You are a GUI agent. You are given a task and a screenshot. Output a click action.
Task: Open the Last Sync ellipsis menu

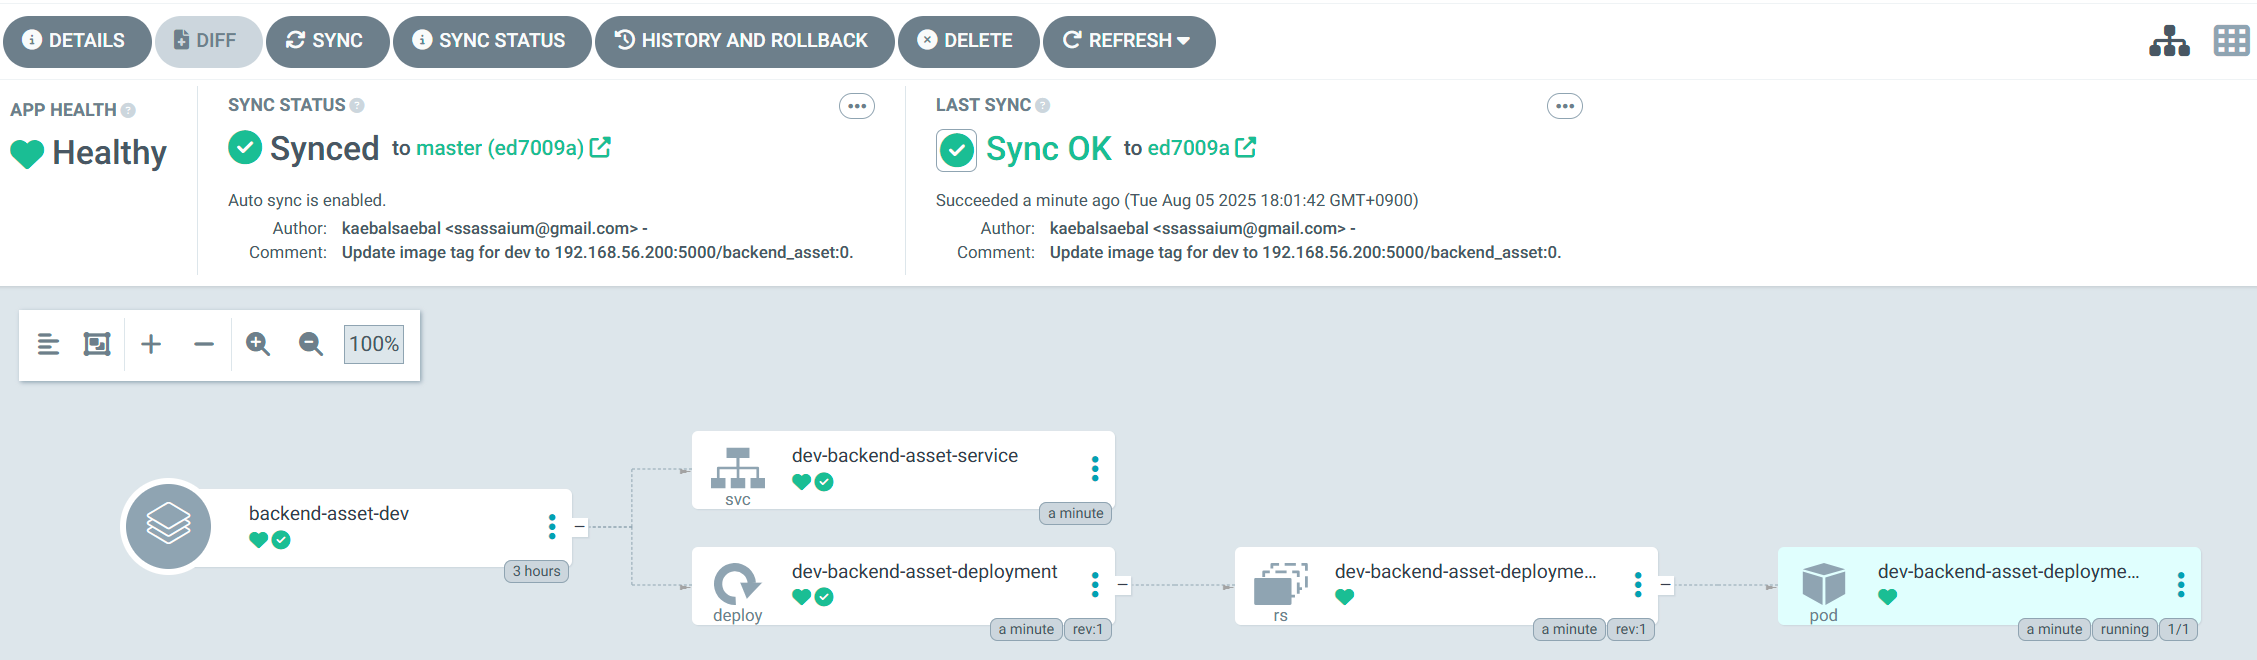click(x=1564, y=106)
